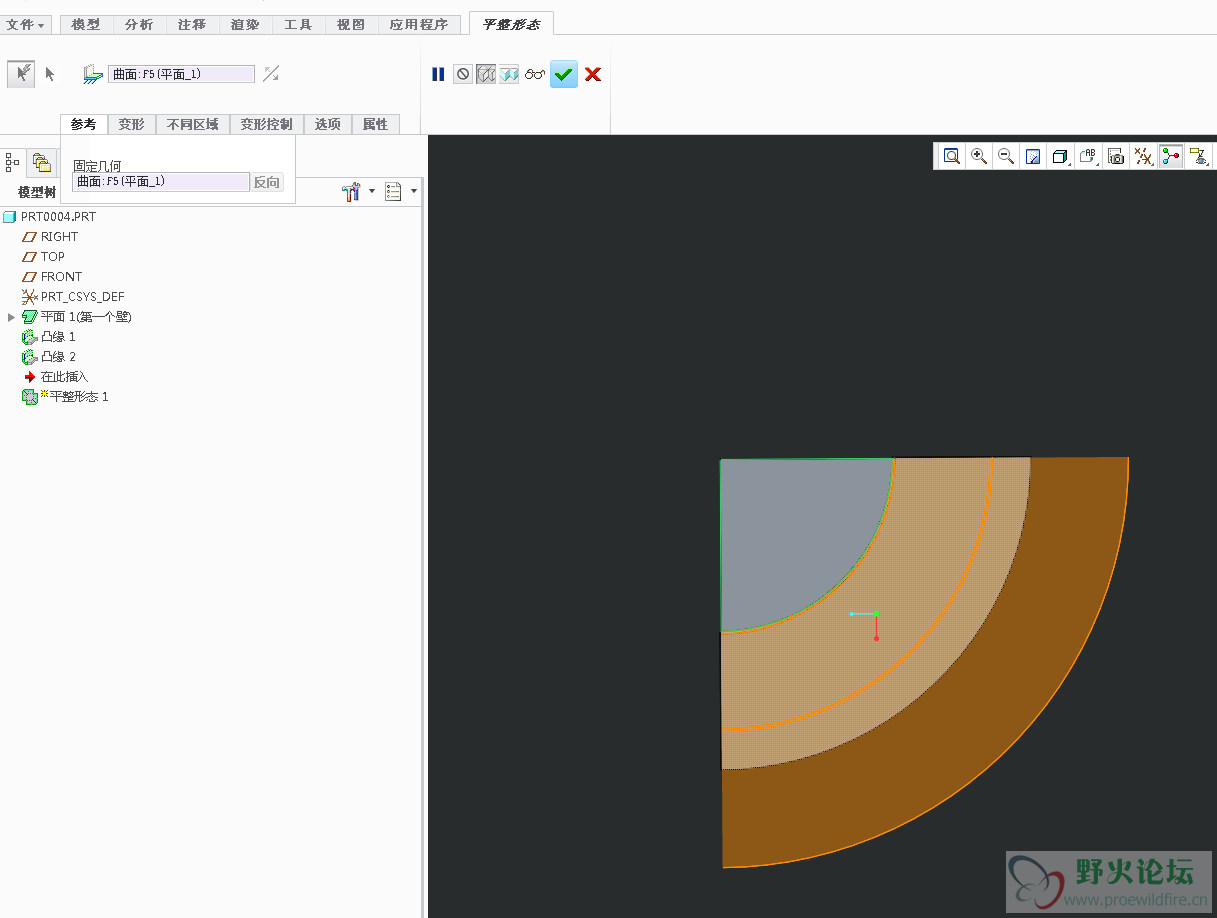
Task: Click the fixed geometry surface icon
Action: pyautogui.click(x=93, y=74)
